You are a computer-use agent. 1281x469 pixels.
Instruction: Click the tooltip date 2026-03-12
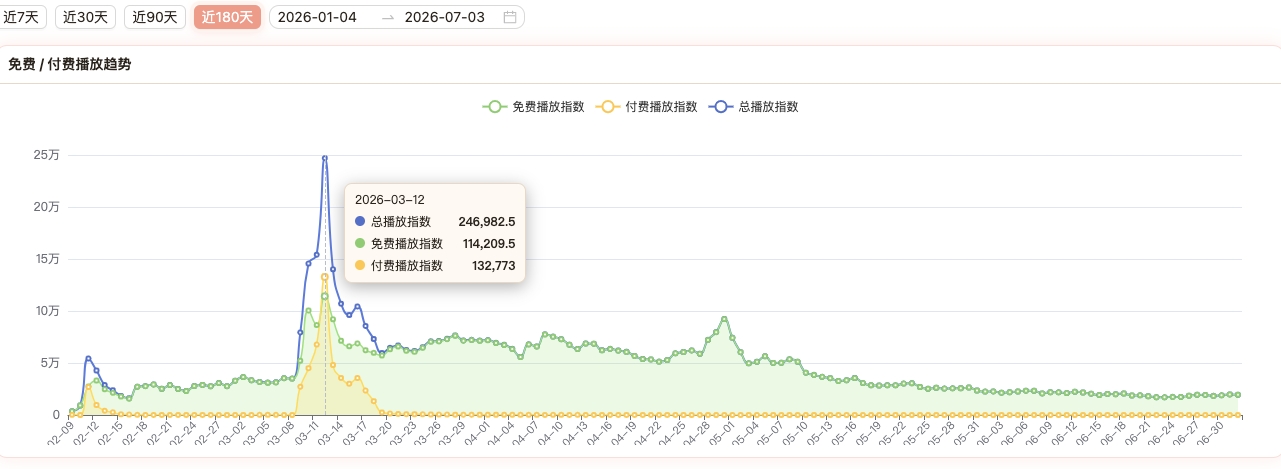click(390, 199)
